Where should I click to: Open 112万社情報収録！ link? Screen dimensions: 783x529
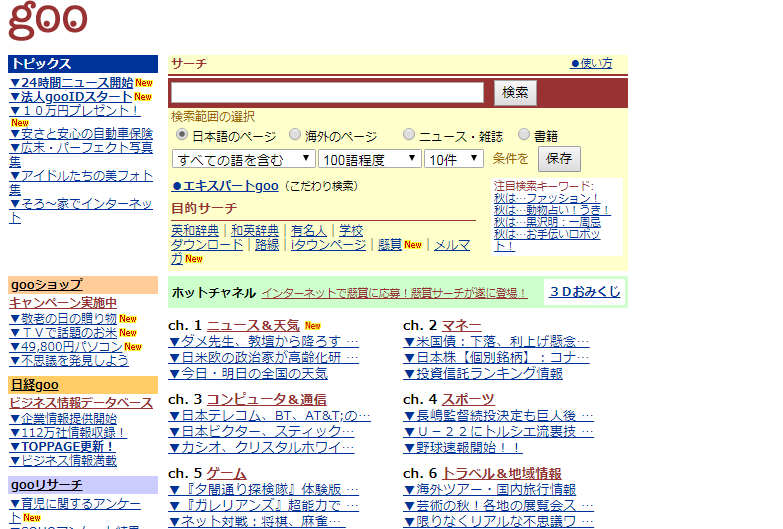click(68, 432)
